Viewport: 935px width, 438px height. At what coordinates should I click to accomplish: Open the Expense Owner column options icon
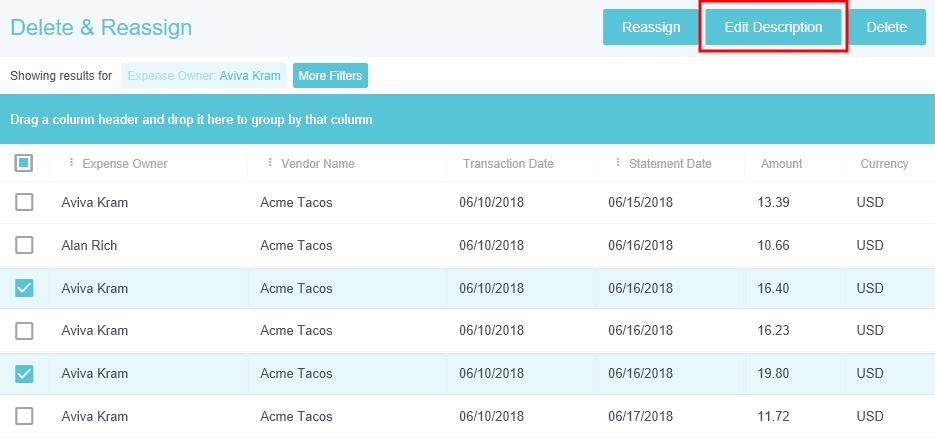71,163
